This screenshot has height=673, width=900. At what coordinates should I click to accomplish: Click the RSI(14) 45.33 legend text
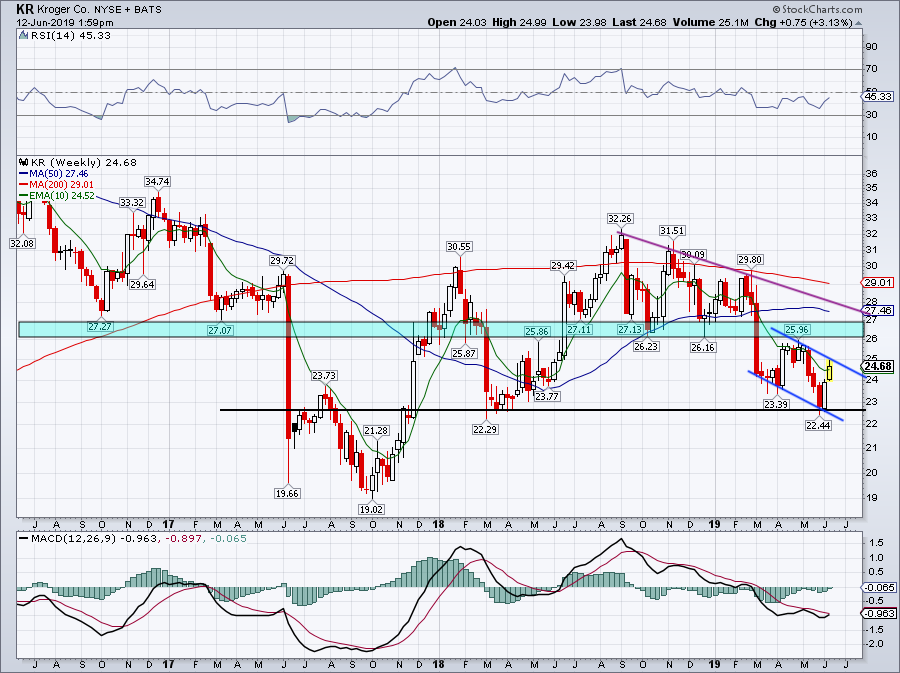(x=71, y=35)
